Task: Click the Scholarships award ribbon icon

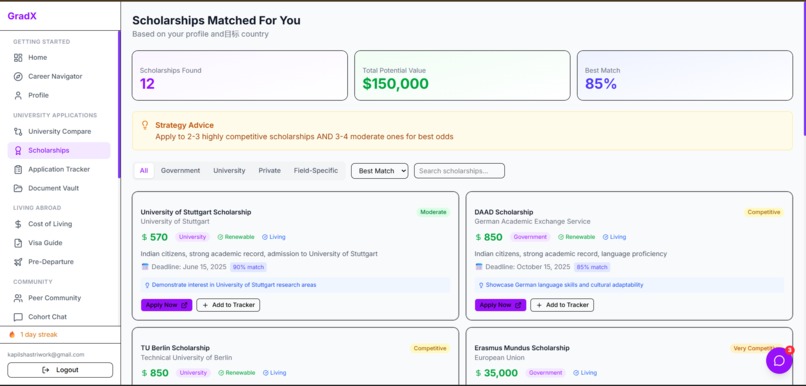Action: (18, 151)
